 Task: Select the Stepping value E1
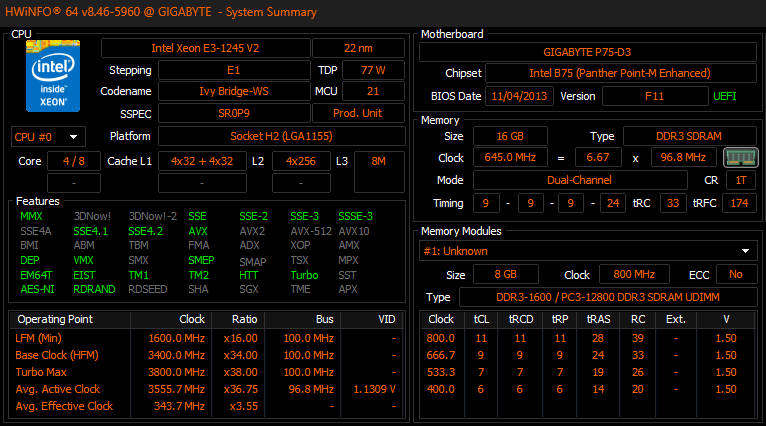click(x=234, y=70)
